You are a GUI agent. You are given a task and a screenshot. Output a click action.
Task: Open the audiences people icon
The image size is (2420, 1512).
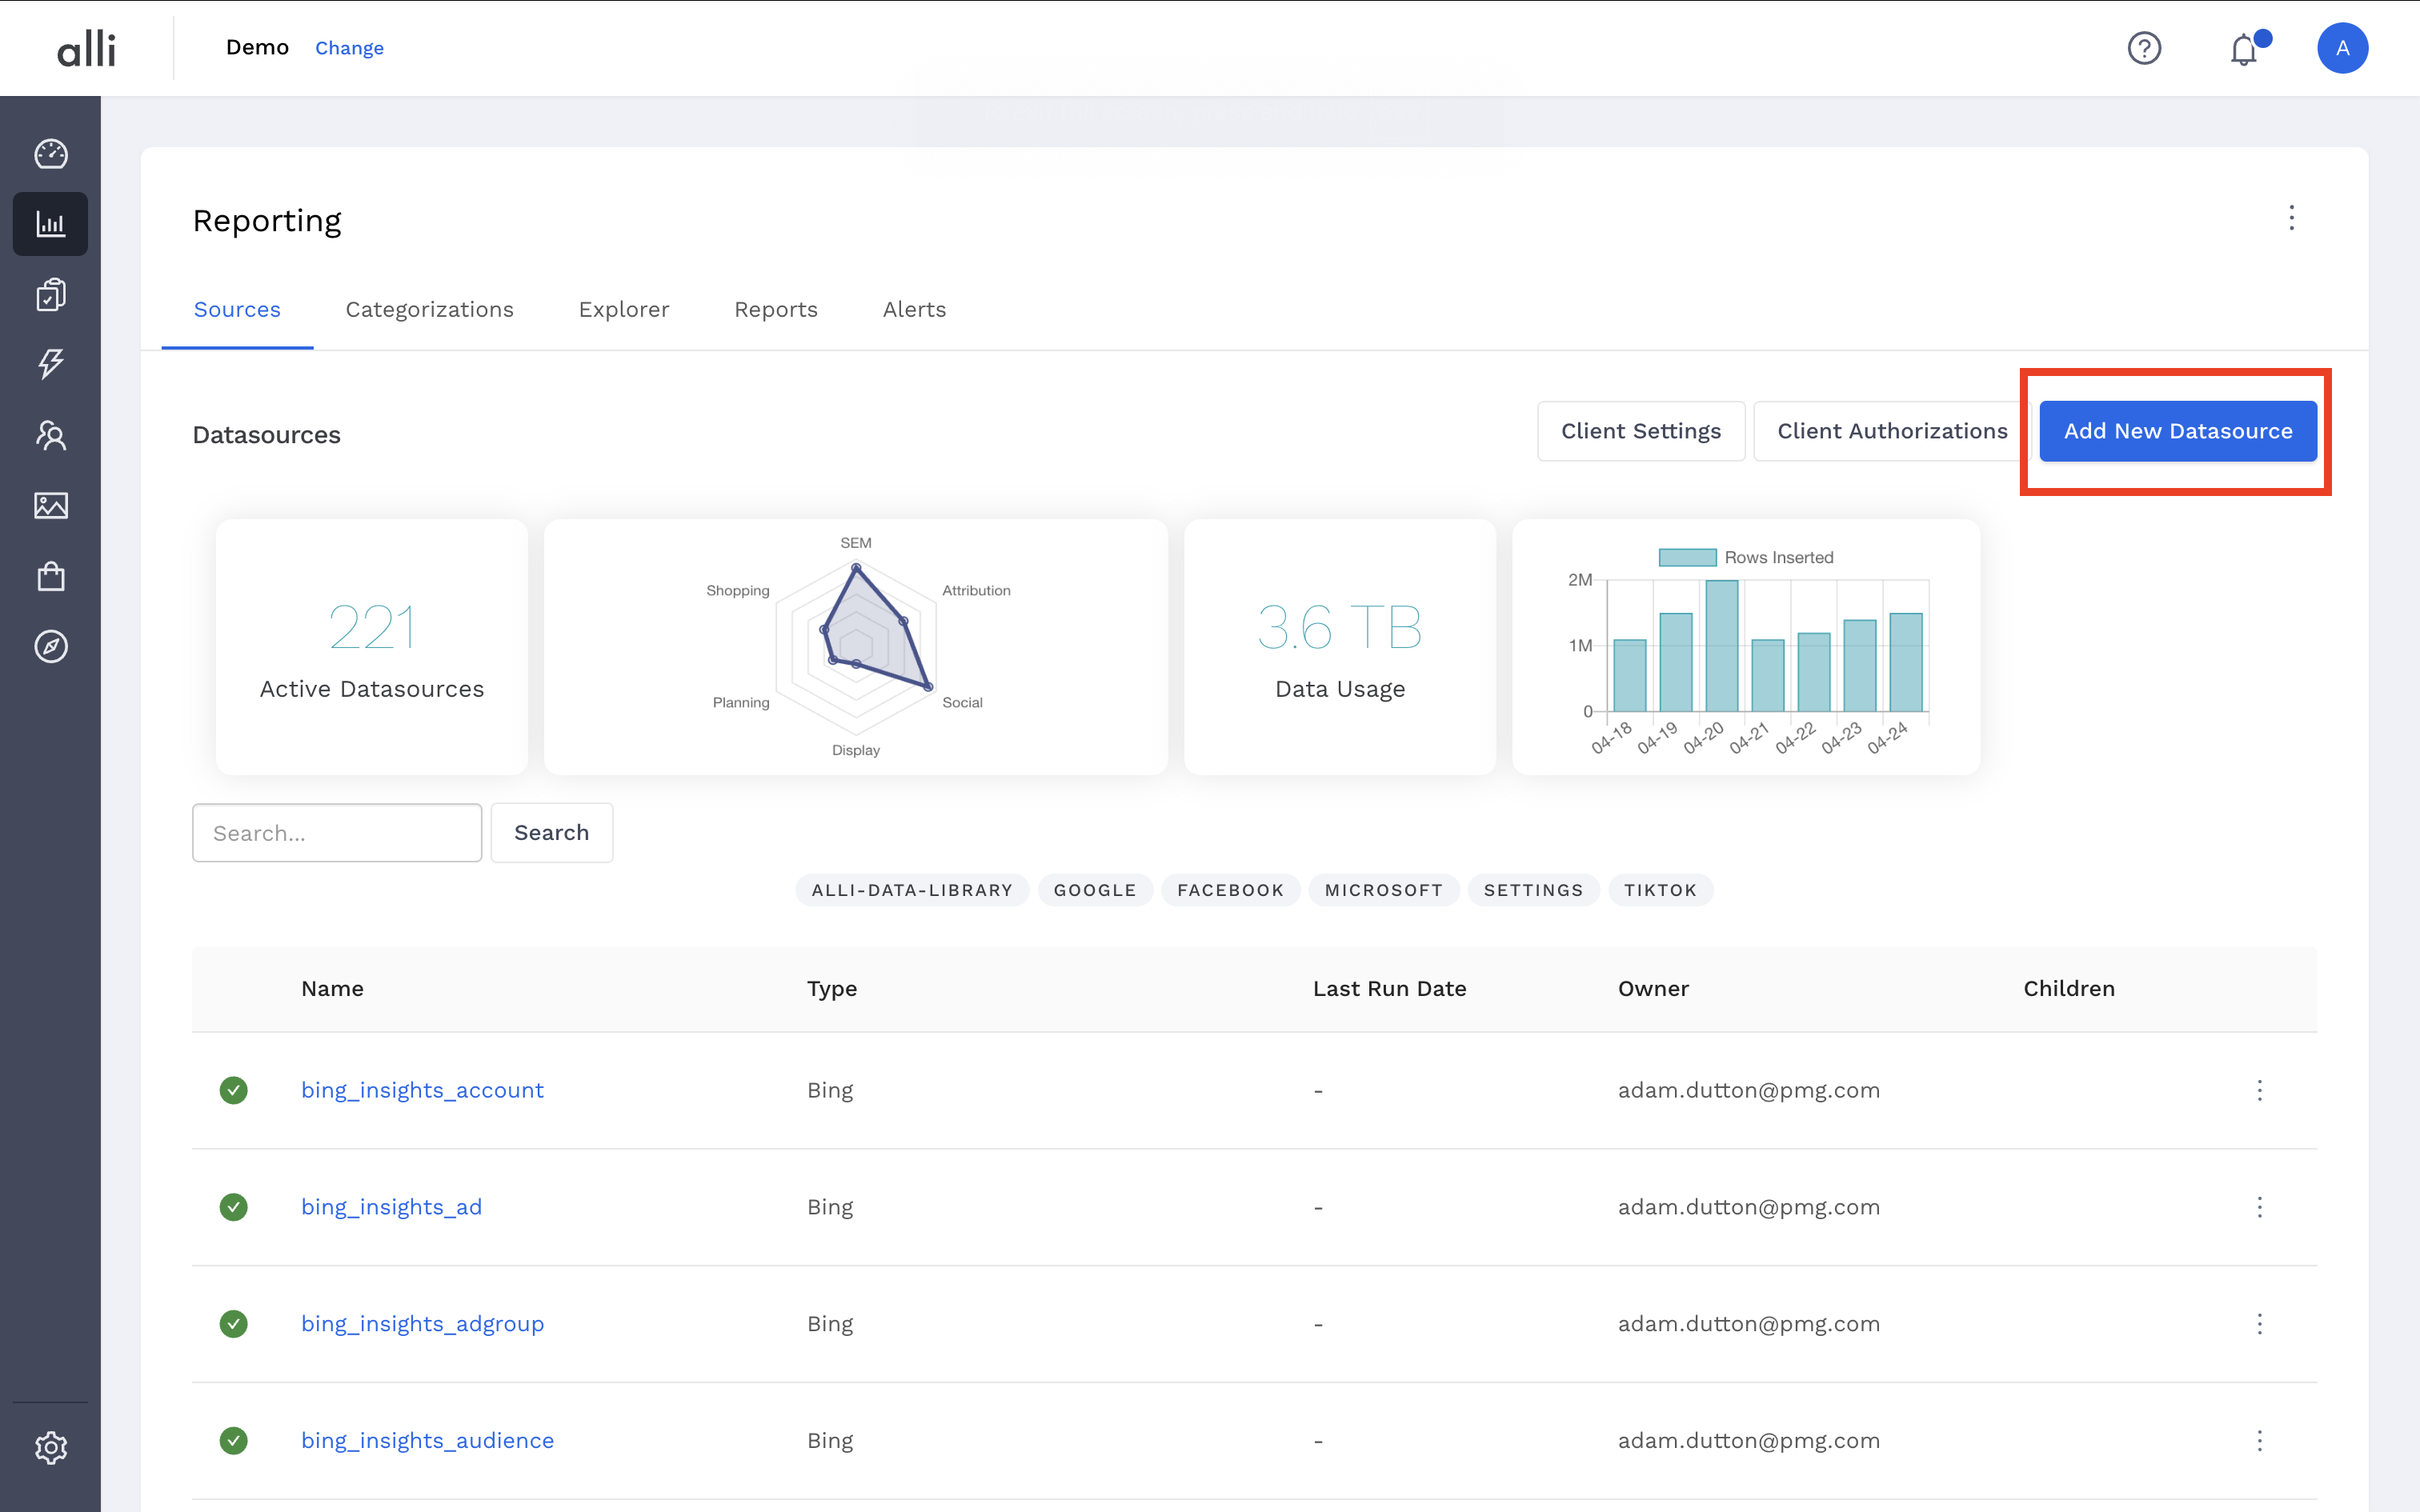[50, 435]
